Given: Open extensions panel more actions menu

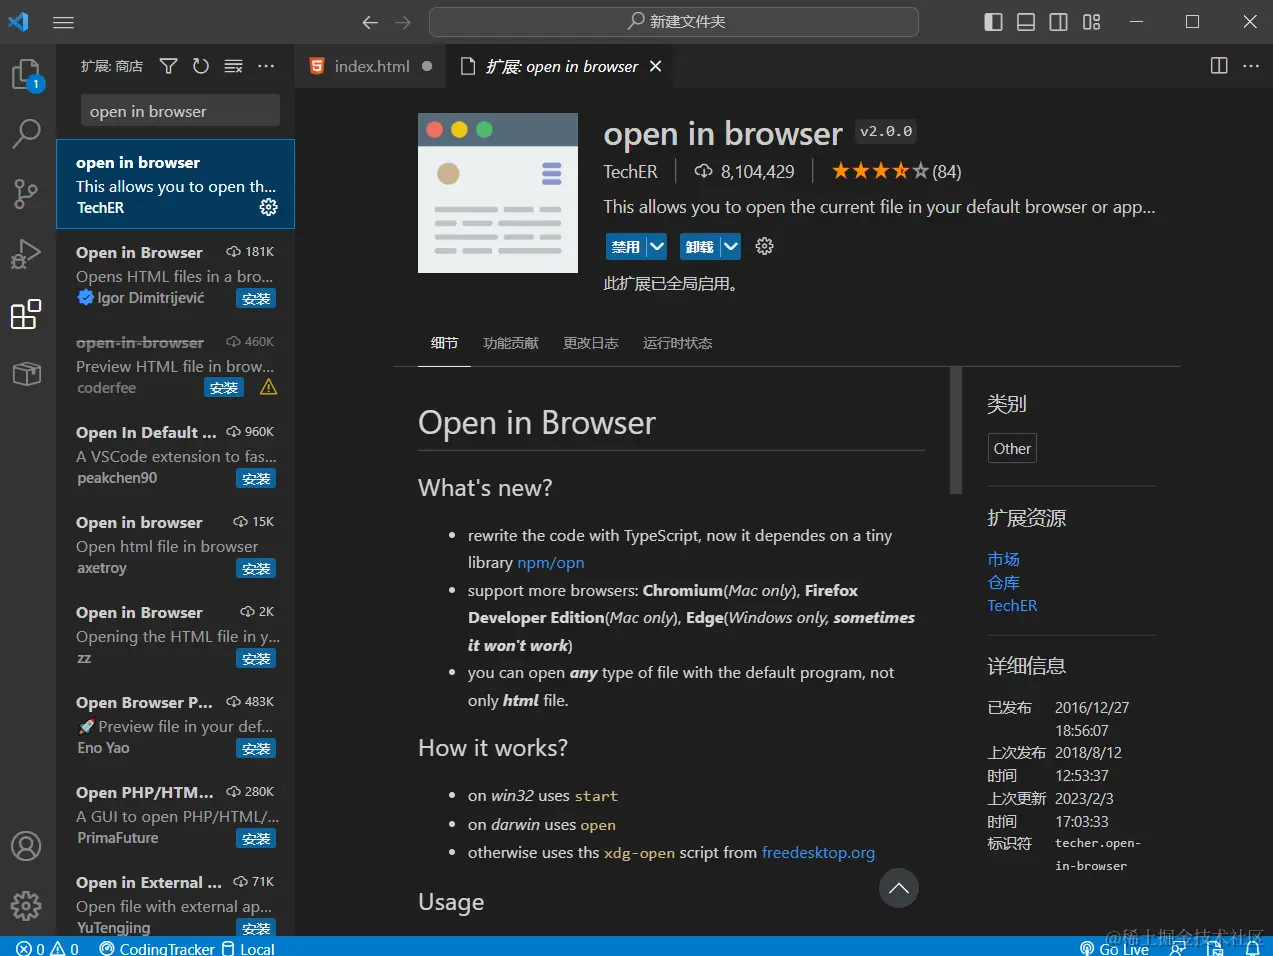Looking at the screenshot, I should (x=266, y=66).
